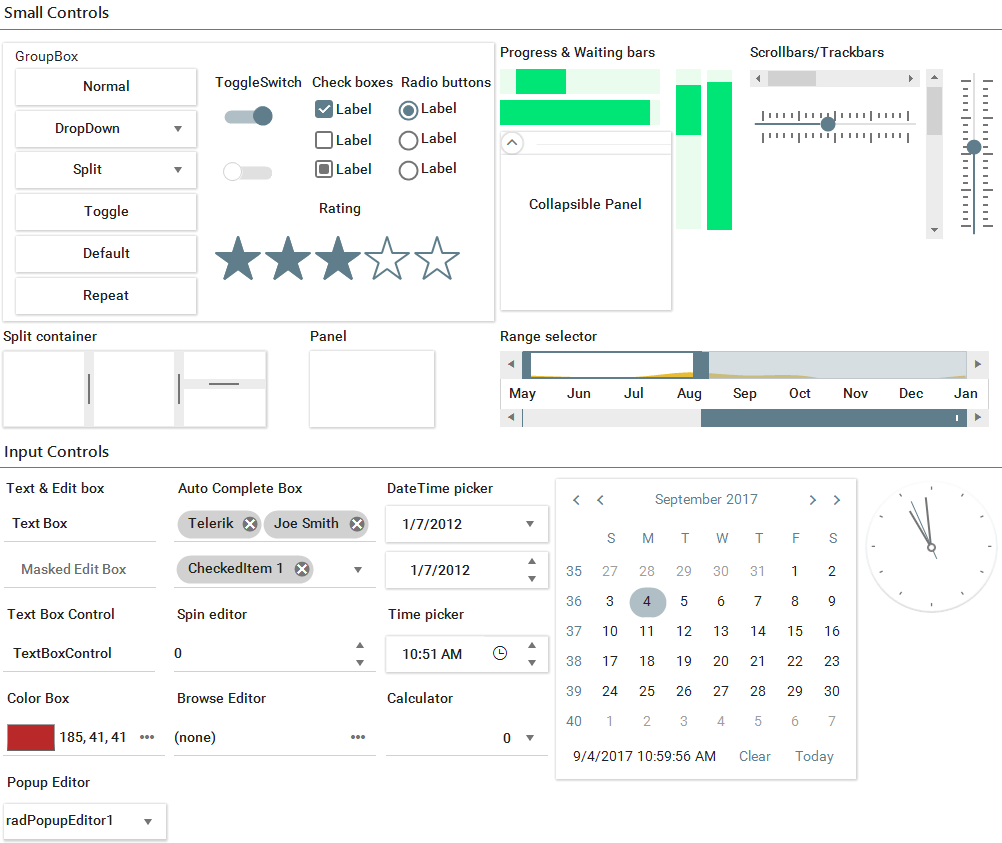
Task: Delete CheckedItem 1 using its X icon
Action: pos(302,568)
